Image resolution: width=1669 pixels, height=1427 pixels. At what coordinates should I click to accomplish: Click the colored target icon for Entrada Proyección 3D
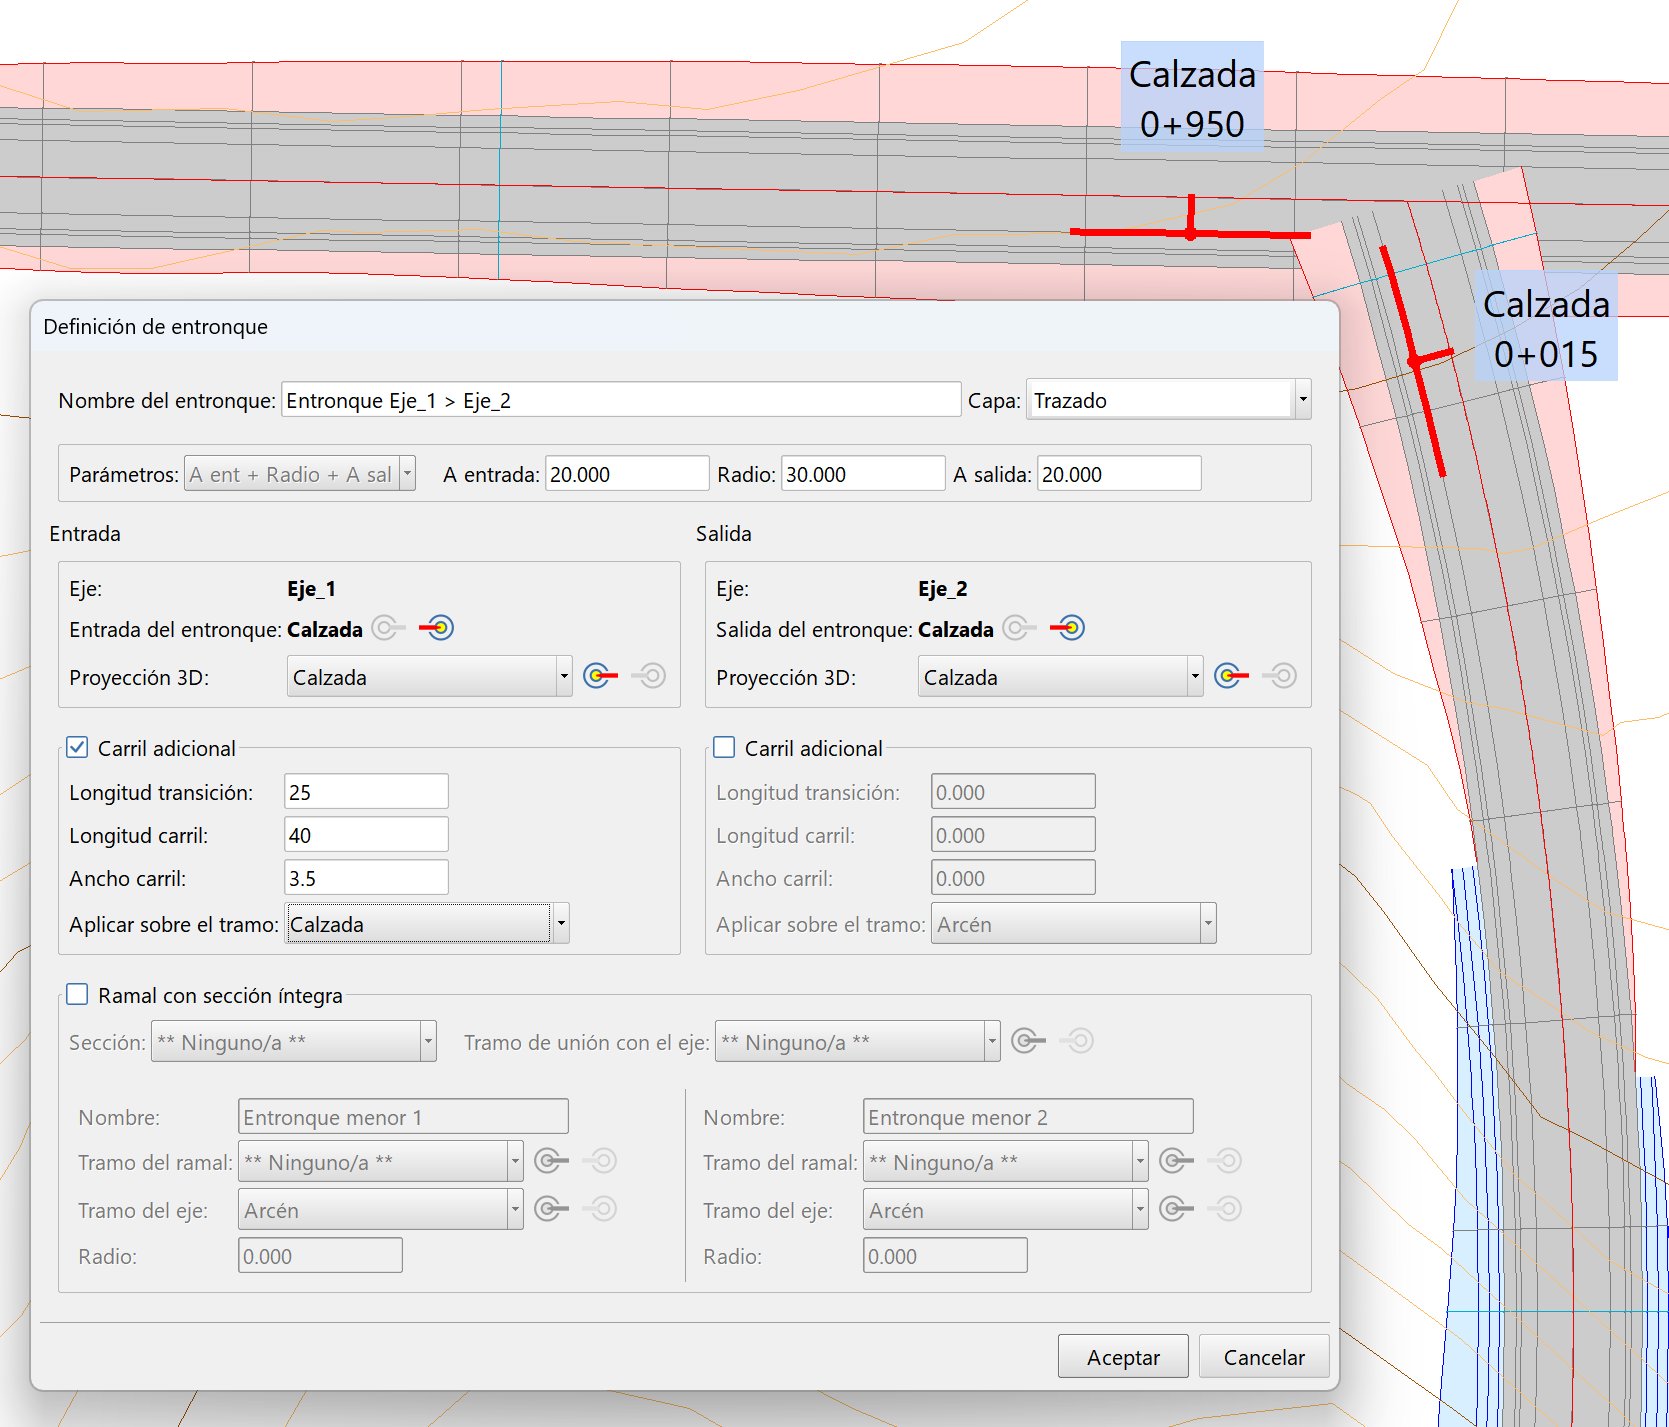pos(600,677)
